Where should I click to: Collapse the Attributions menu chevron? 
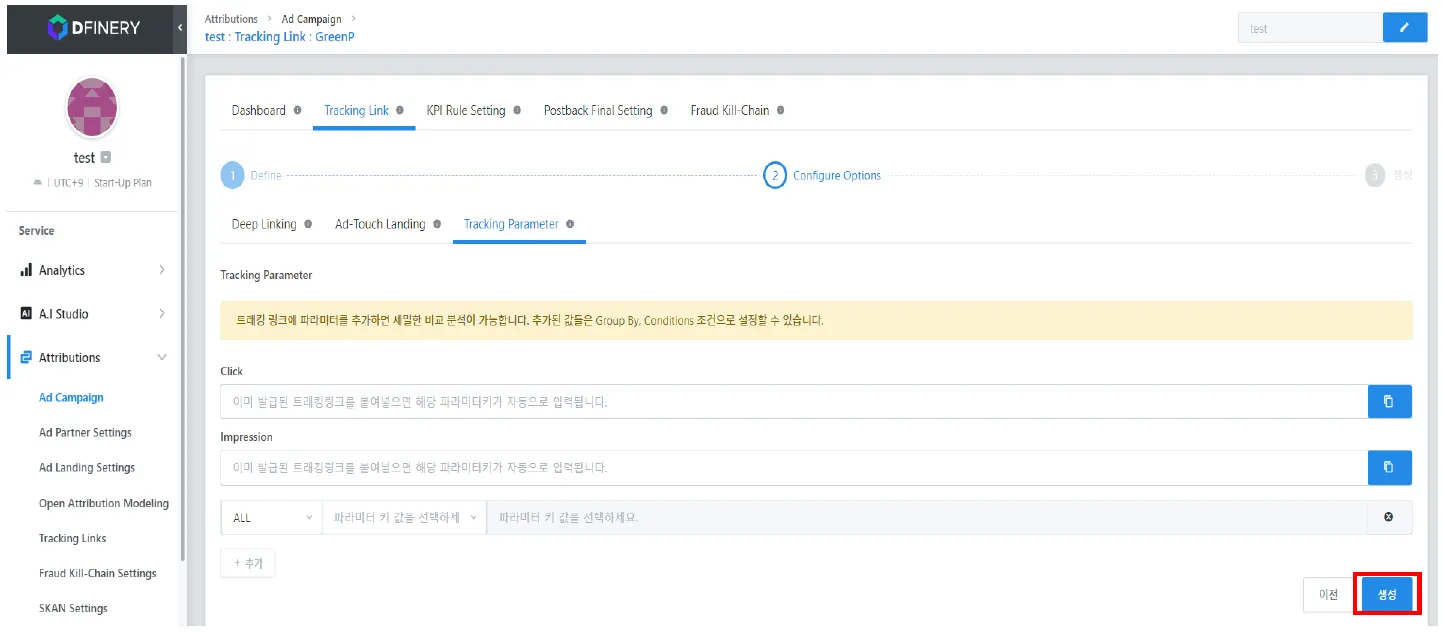click(x=162, y=357)
